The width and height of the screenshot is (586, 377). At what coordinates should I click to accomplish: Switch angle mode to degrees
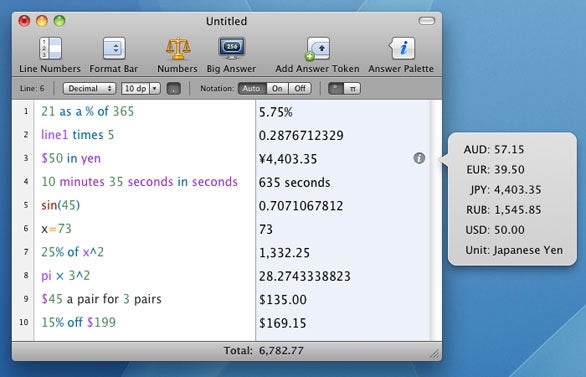click(x=336, y=89)
